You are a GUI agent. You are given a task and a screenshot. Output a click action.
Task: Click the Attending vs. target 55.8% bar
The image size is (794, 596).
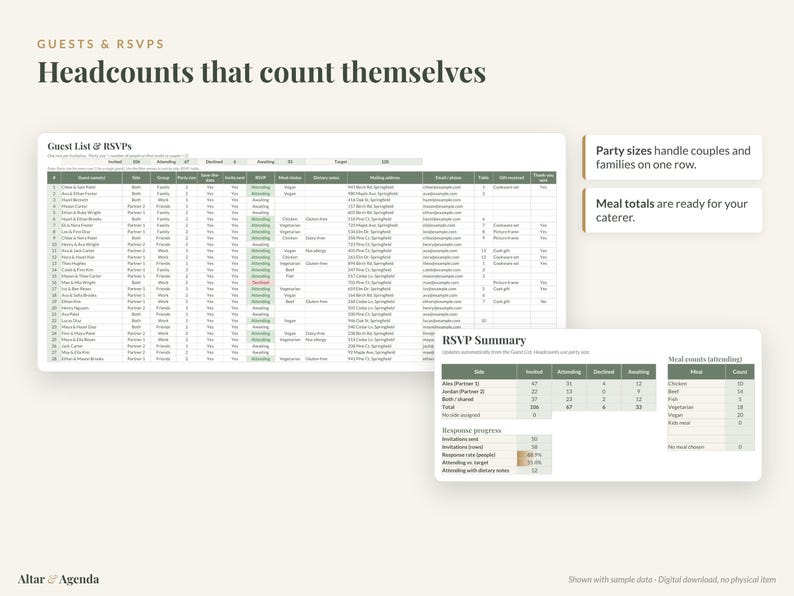(x=534, y=462)
